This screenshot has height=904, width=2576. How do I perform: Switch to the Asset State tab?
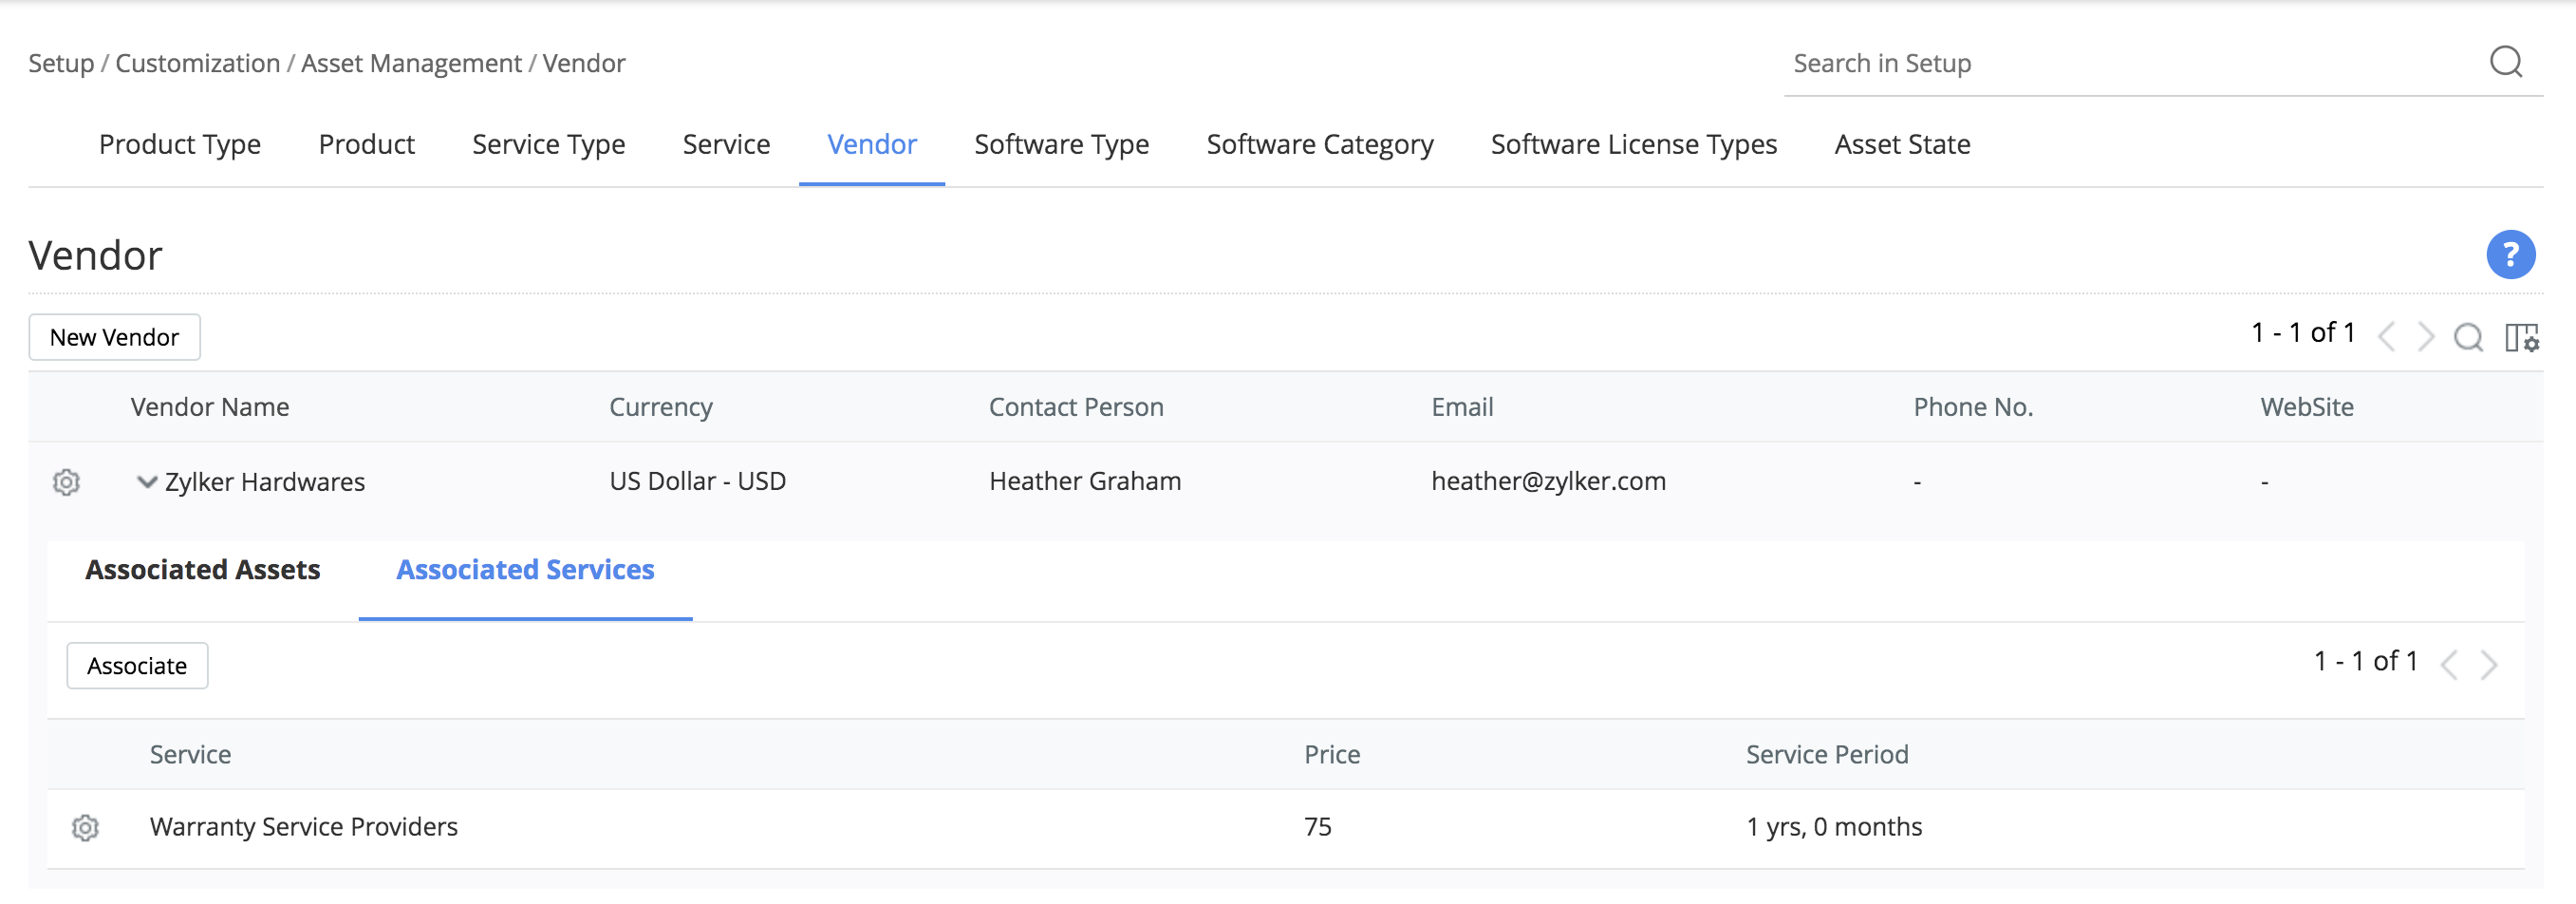click(x=1902, y=145)
